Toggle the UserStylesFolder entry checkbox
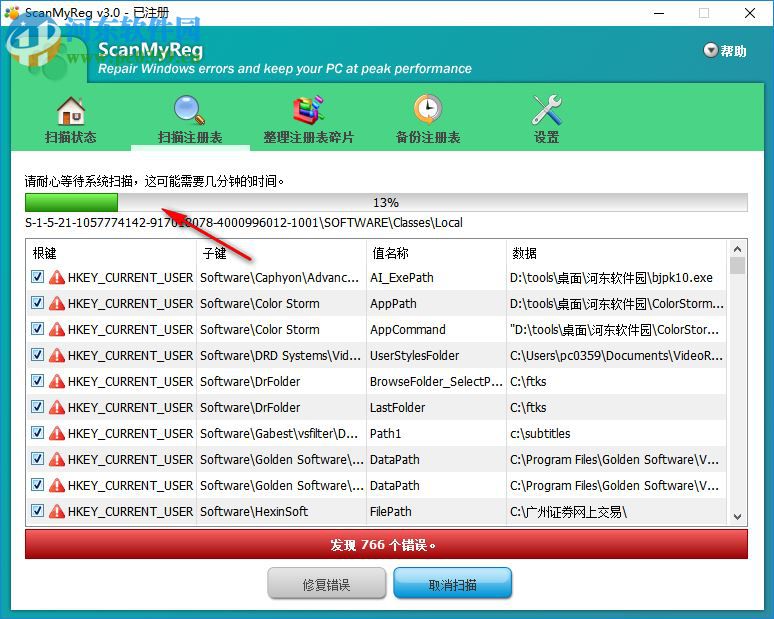 [38, 355]
